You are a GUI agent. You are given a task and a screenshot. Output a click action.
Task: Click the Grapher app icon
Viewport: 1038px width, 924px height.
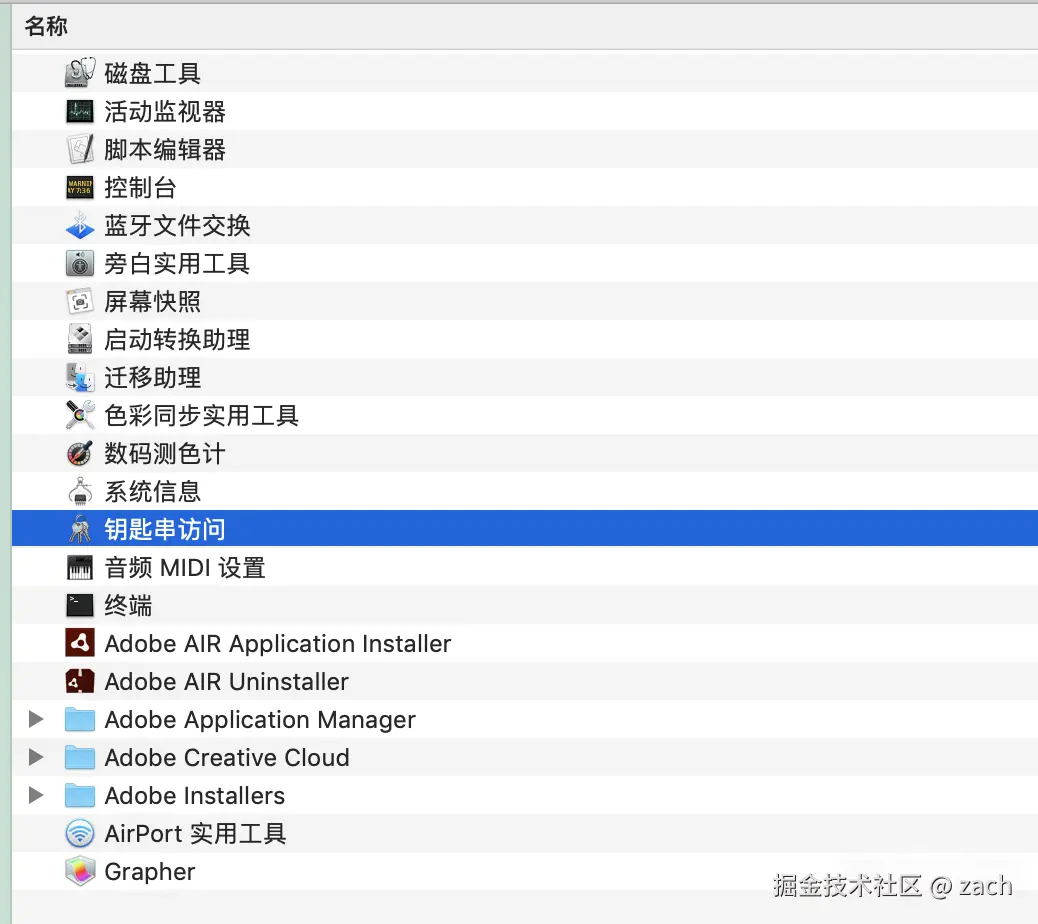(80, 872)
